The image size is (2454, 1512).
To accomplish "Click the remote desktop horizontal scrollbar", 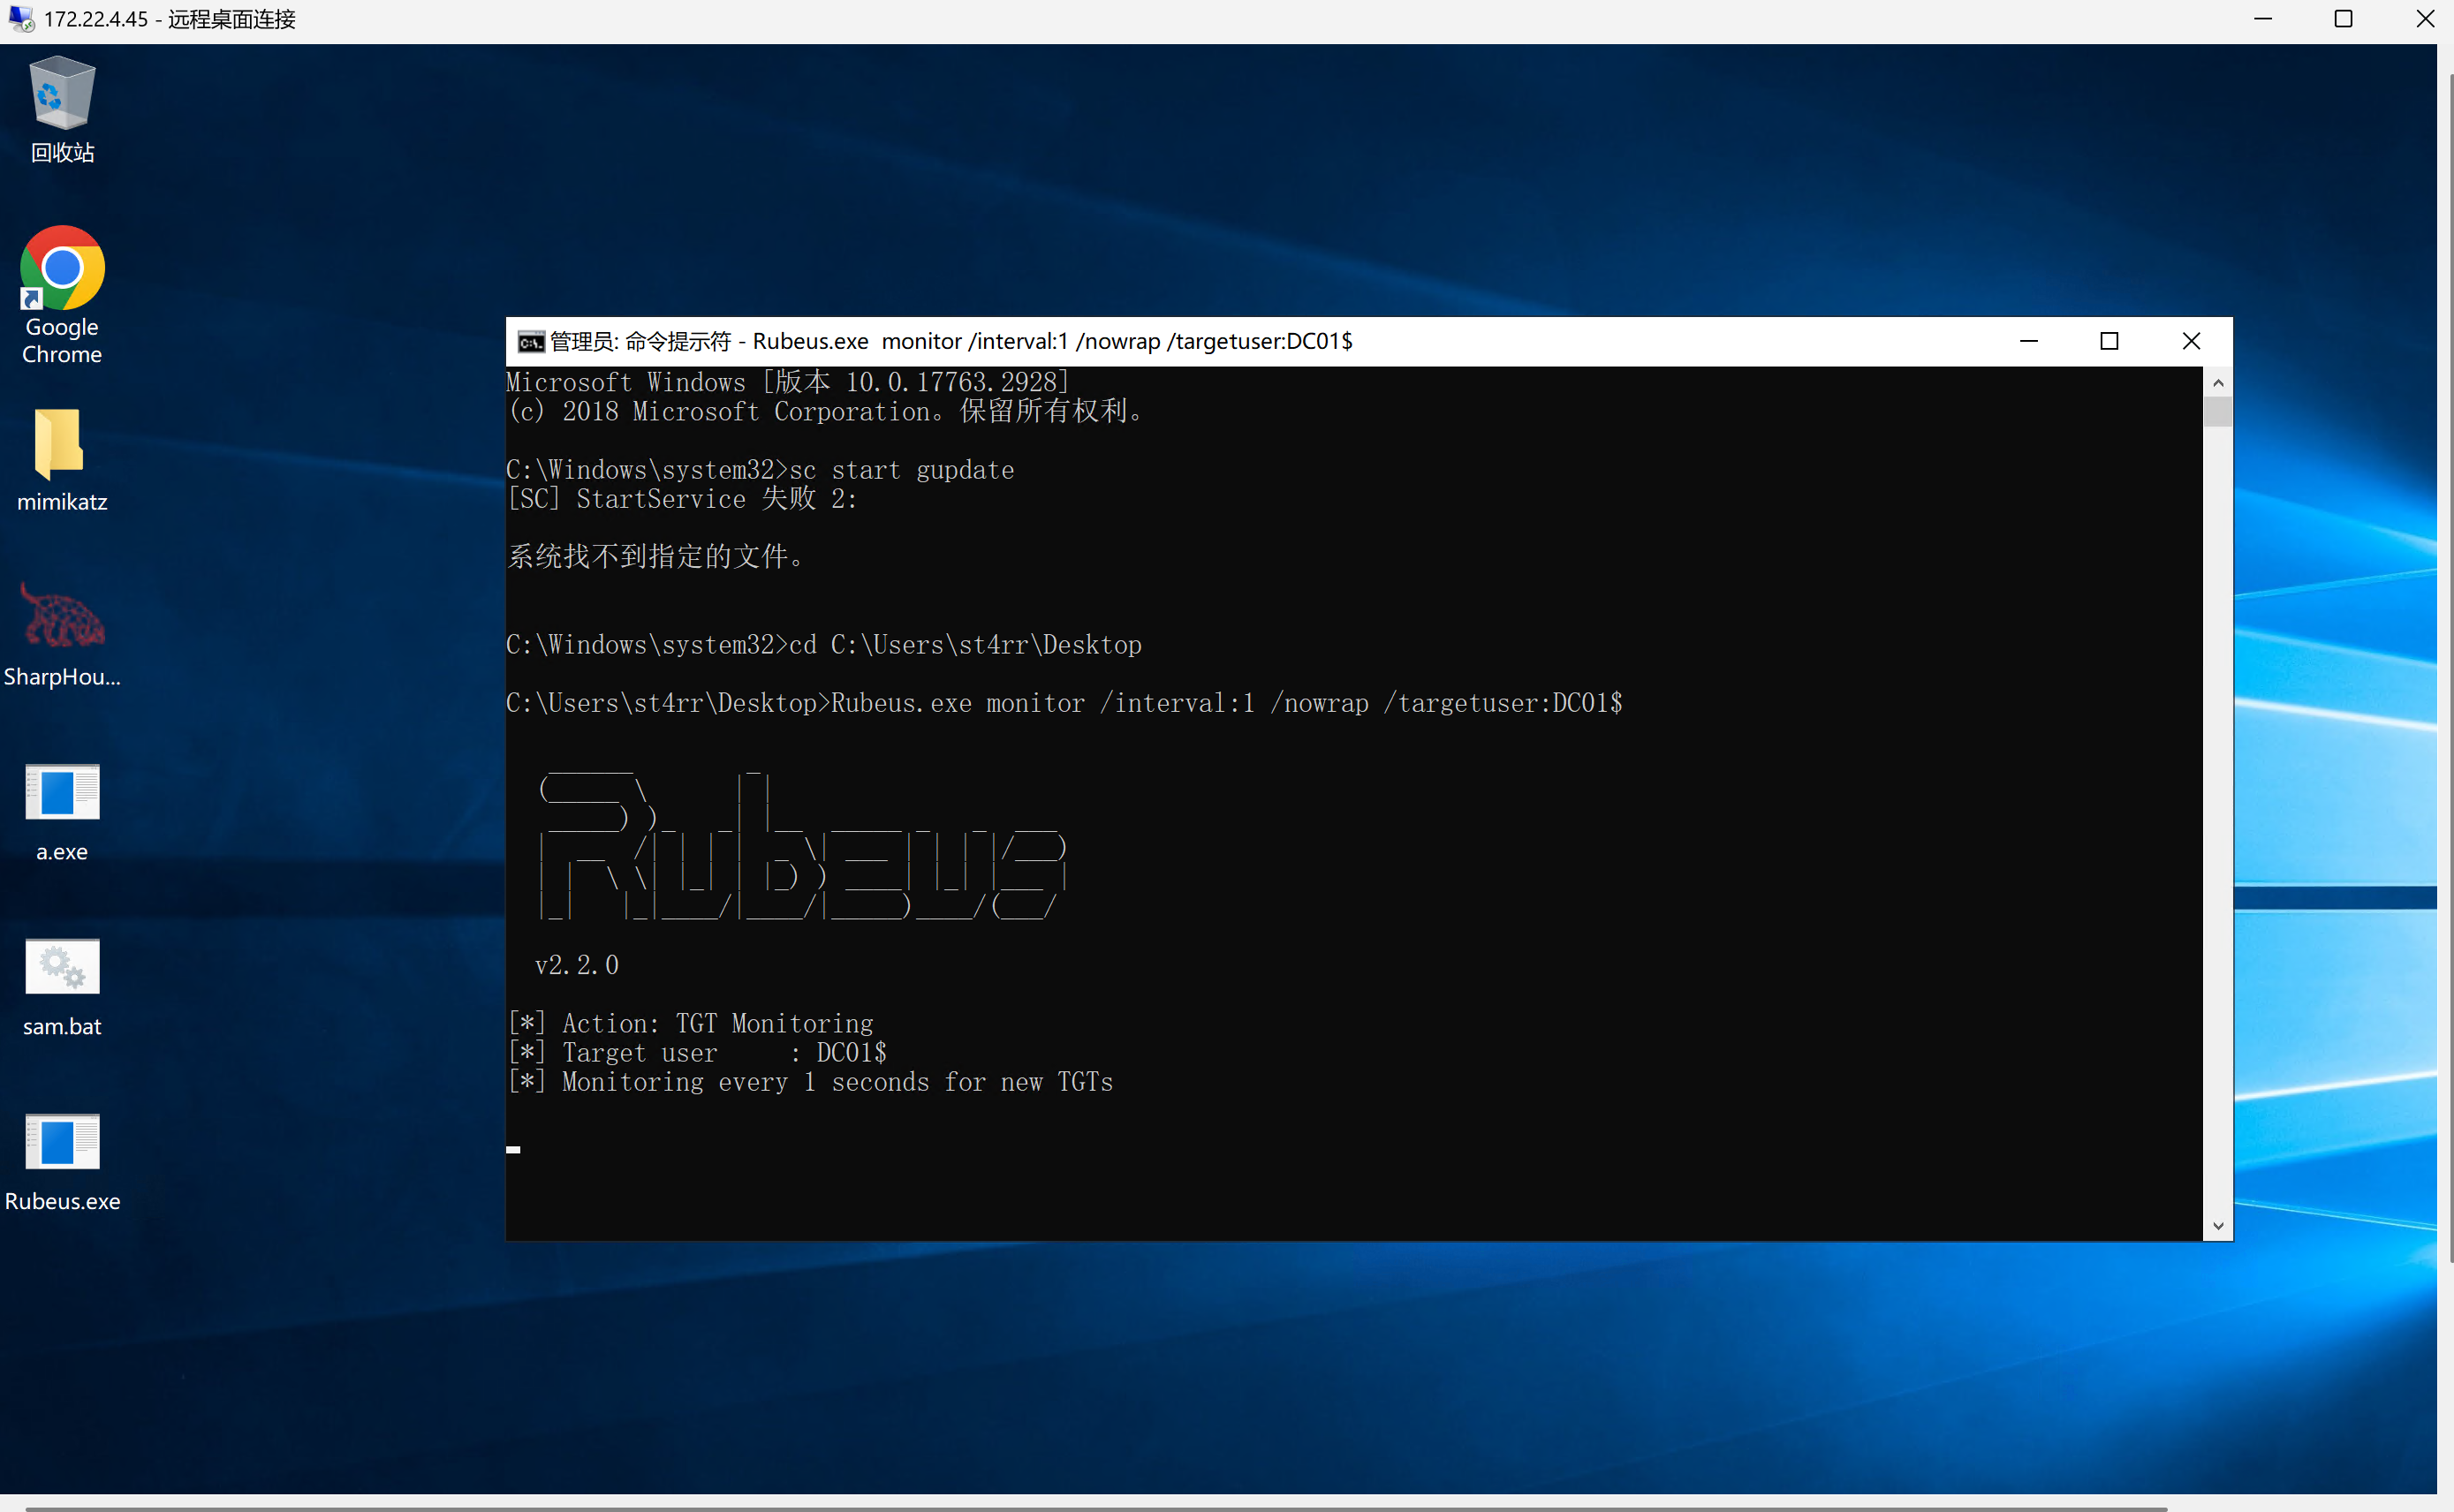I will (x=1096, y=1508).
